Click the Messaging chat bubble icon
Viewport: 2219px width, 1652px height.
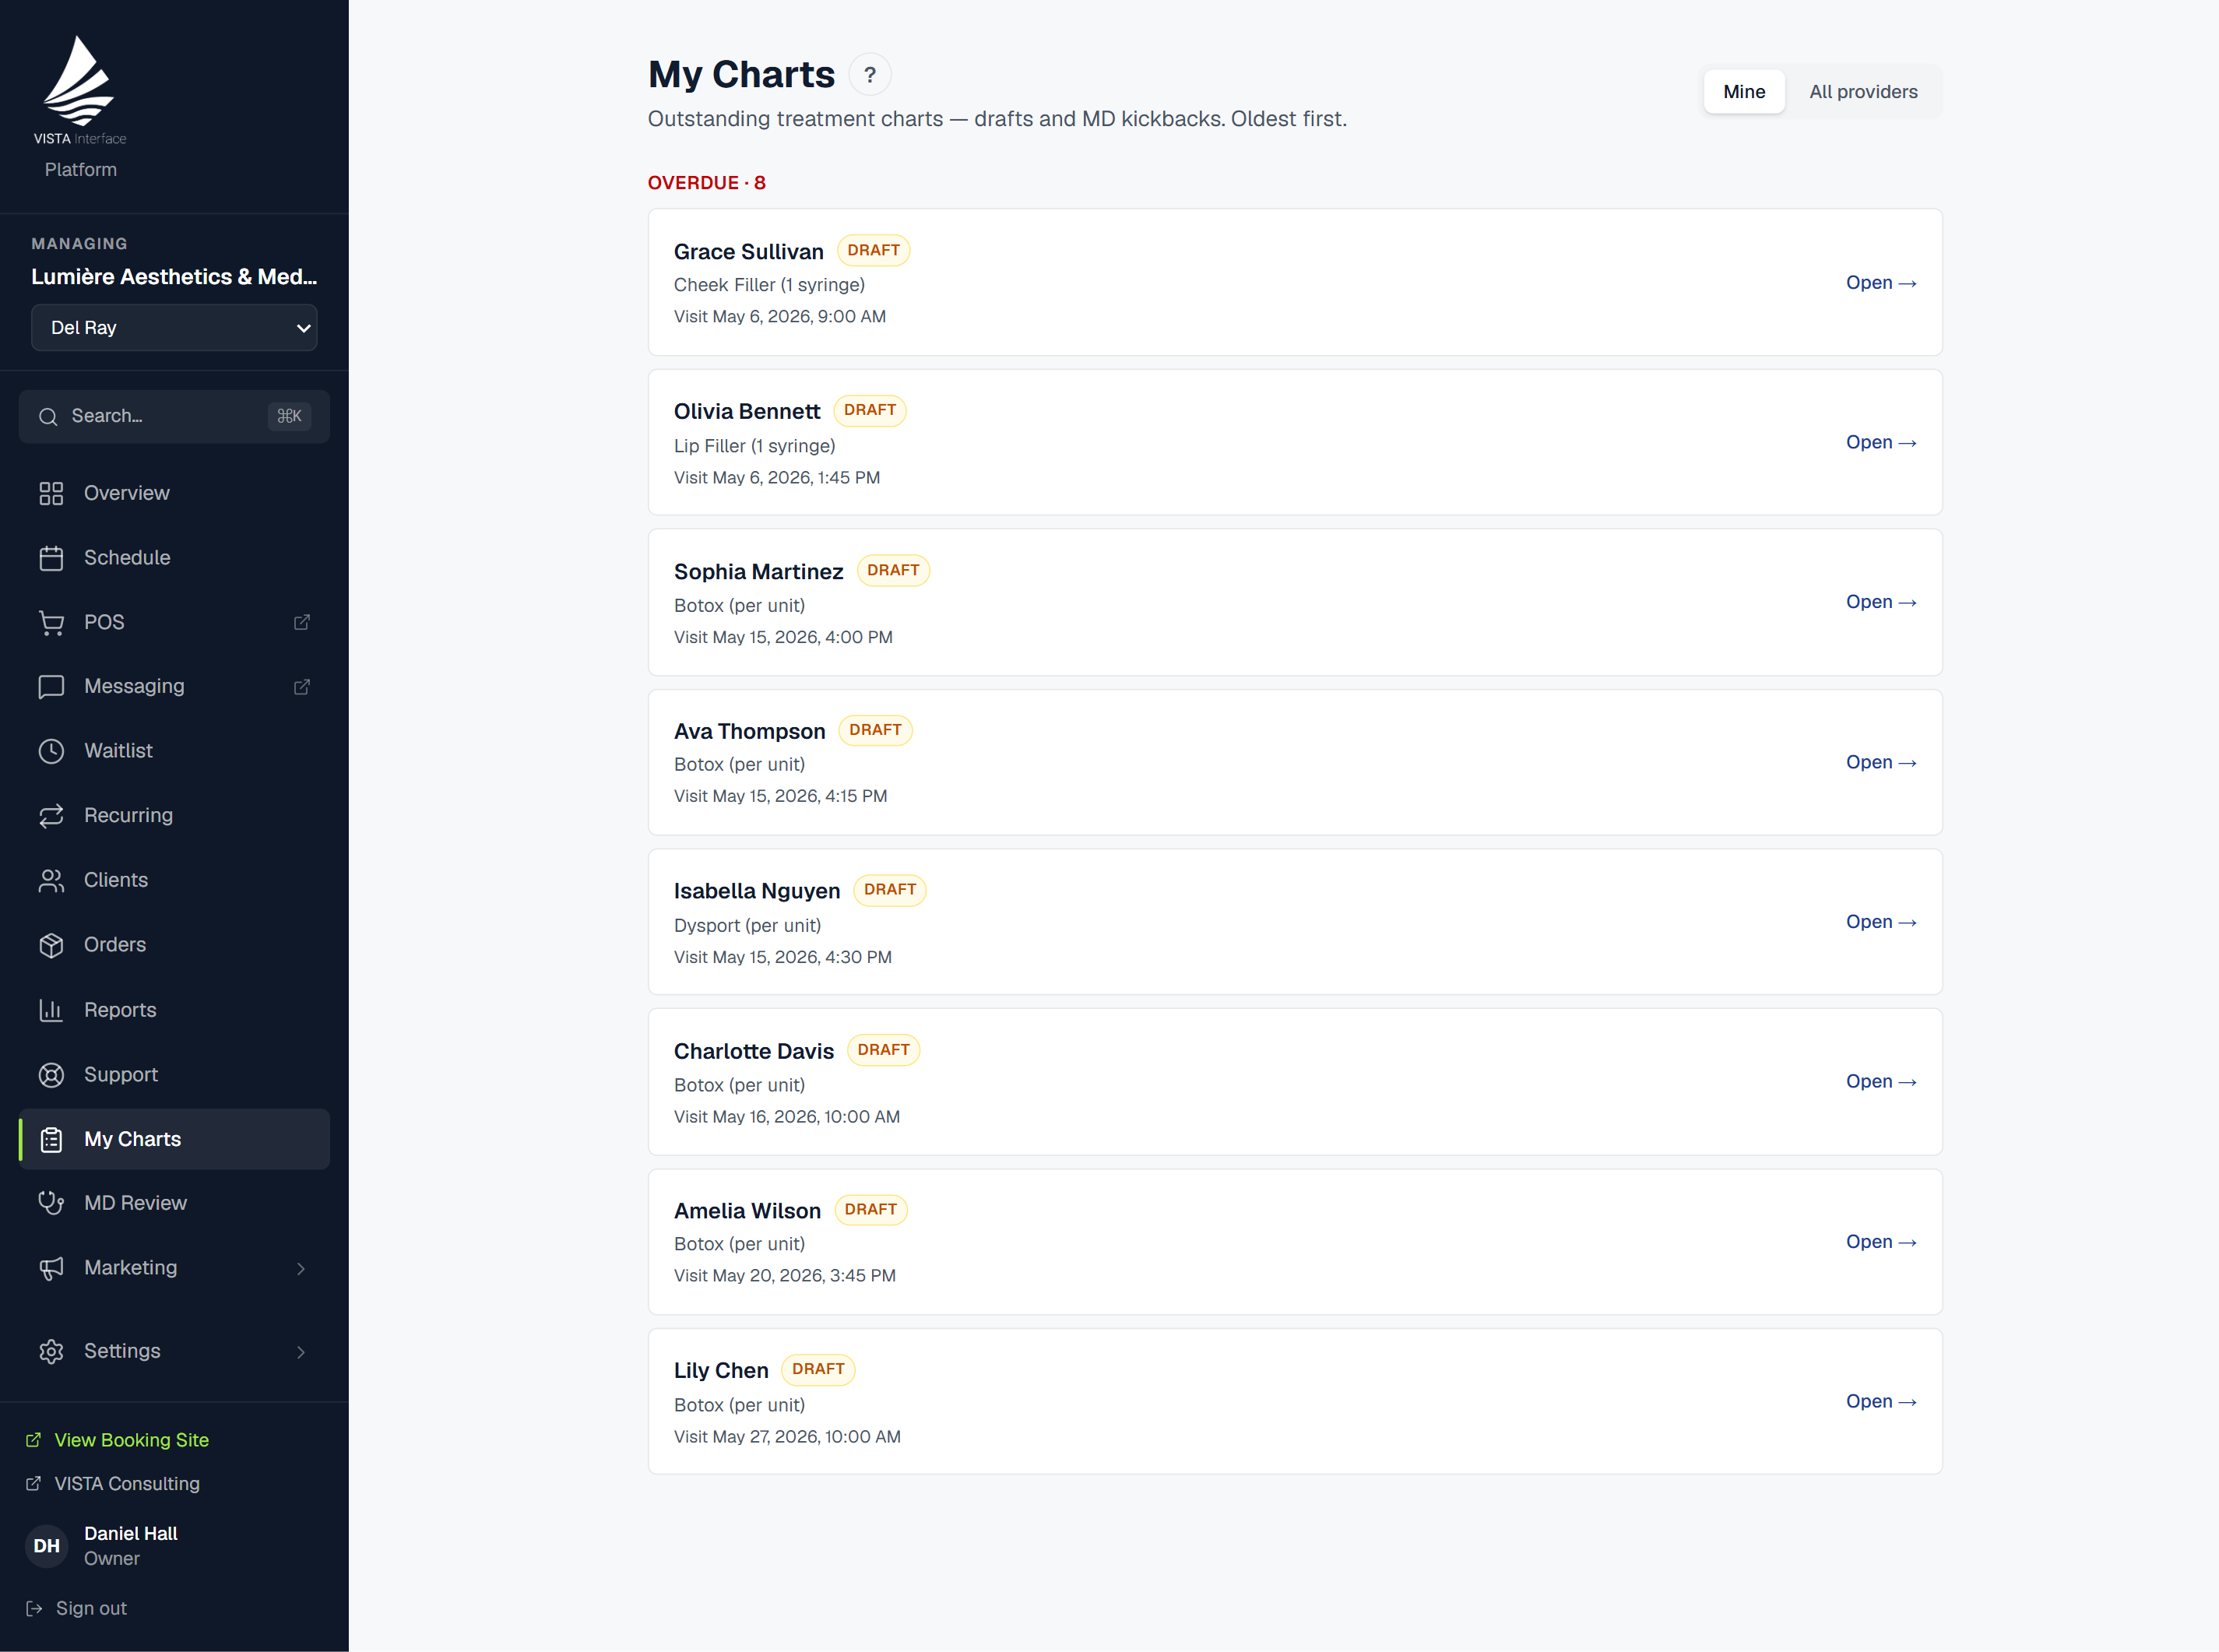51,686
